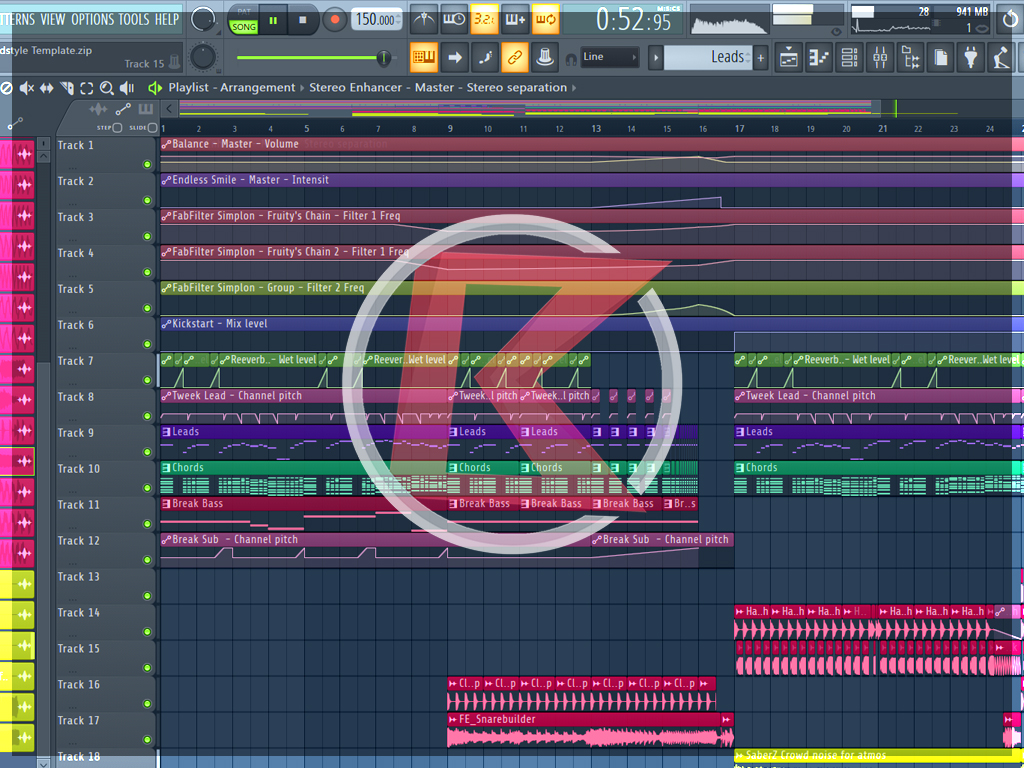1024x768 pixels.
Task: Click the pause button in transport
Action: [x=273, y=19]
